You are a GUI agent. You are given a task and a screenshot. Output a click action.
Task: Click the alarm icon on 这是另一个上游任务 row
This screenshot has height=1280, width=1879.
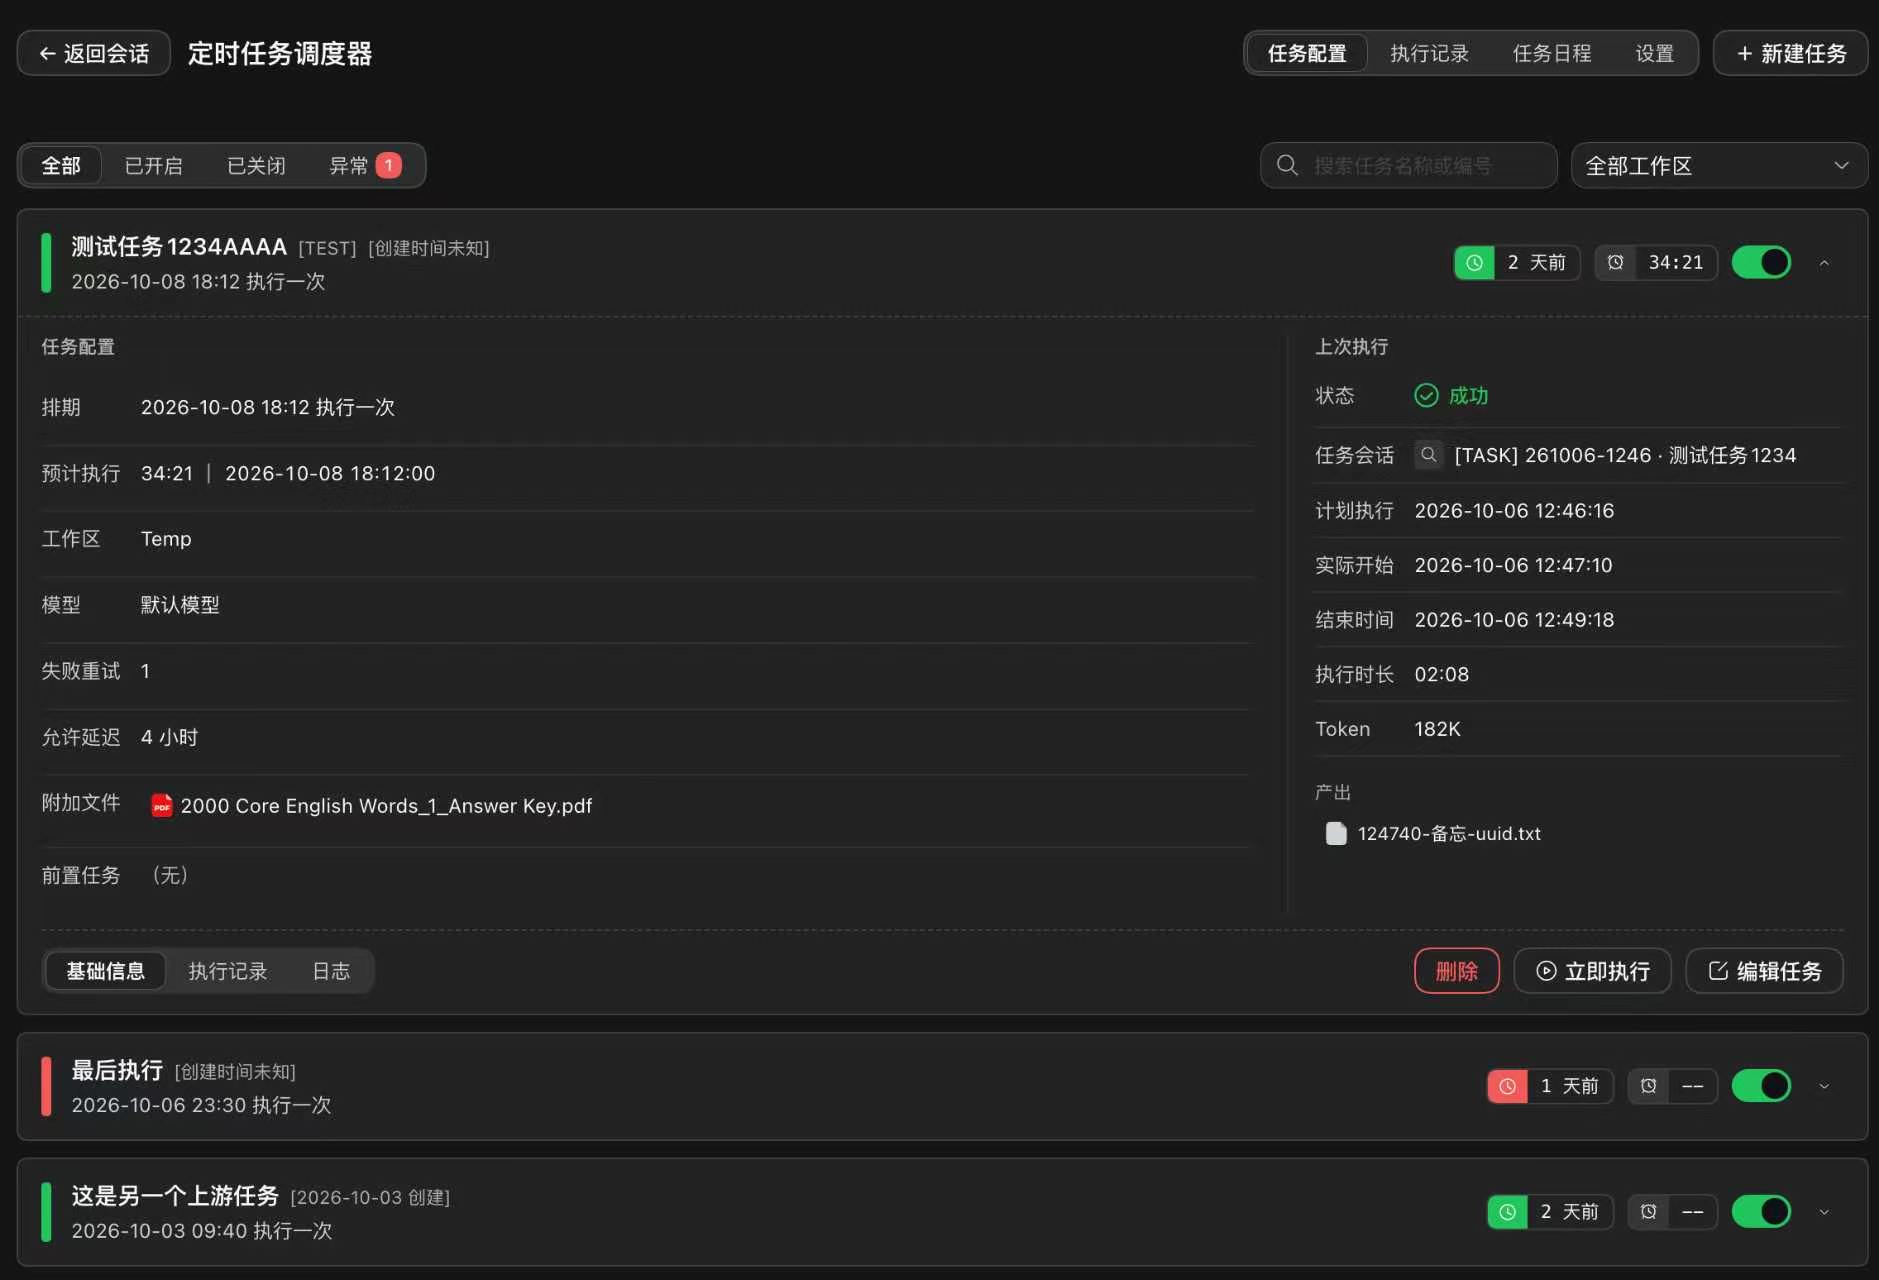coord(1648,1212)
